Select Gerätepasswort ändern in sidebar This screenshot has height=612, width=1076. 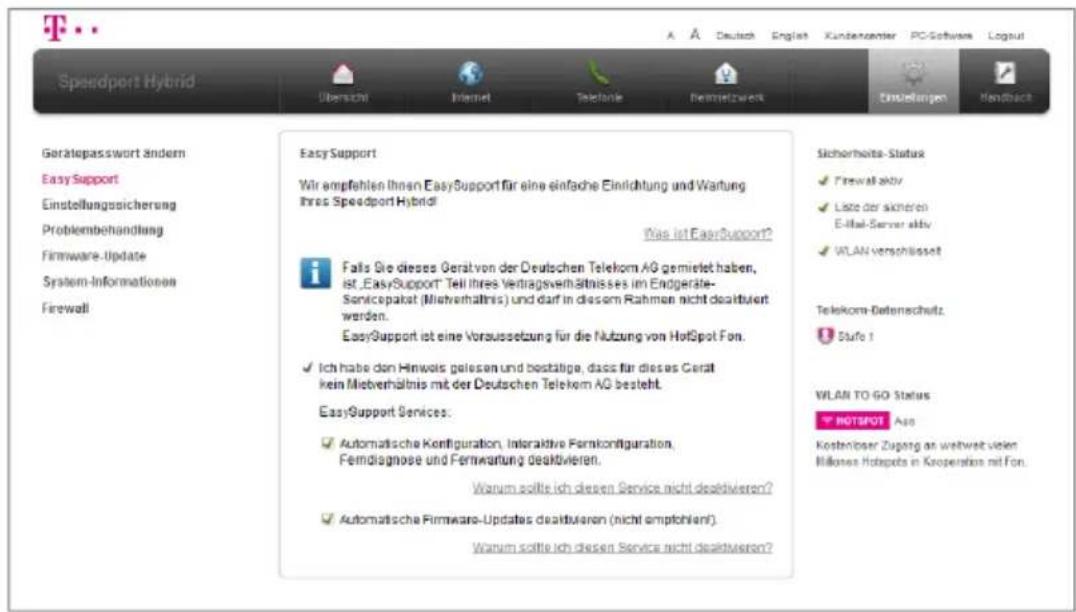click(x=113, y=153)
